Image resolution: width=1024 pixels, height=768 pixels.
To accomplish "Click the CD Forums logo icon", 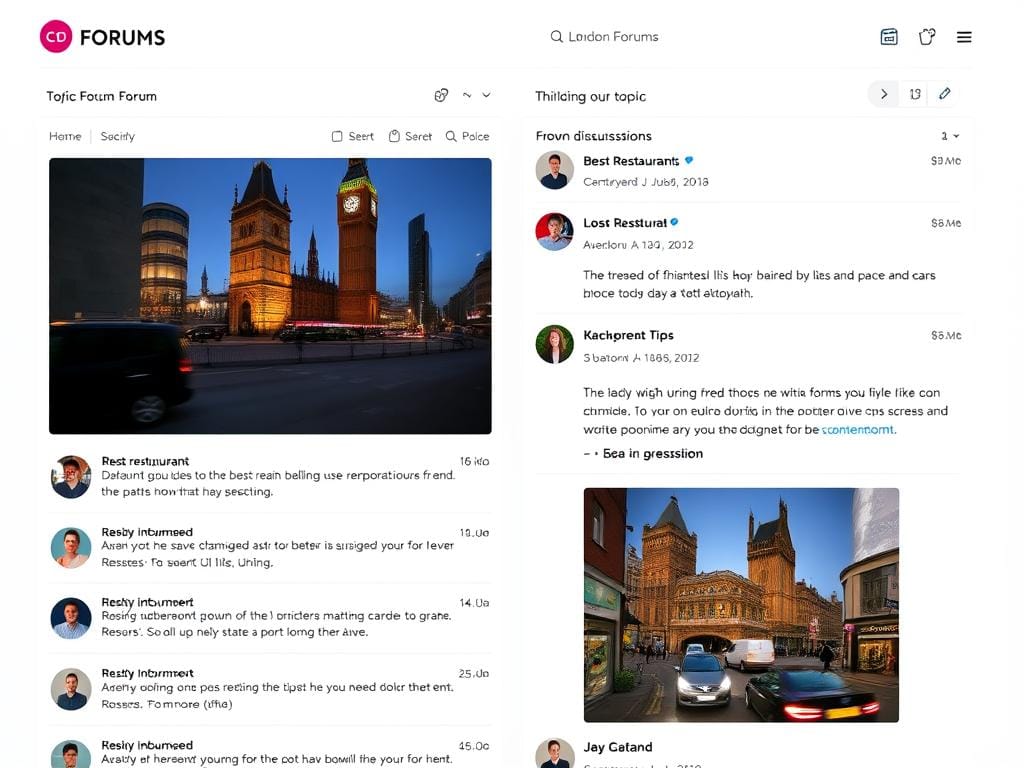I will (56, 37).
